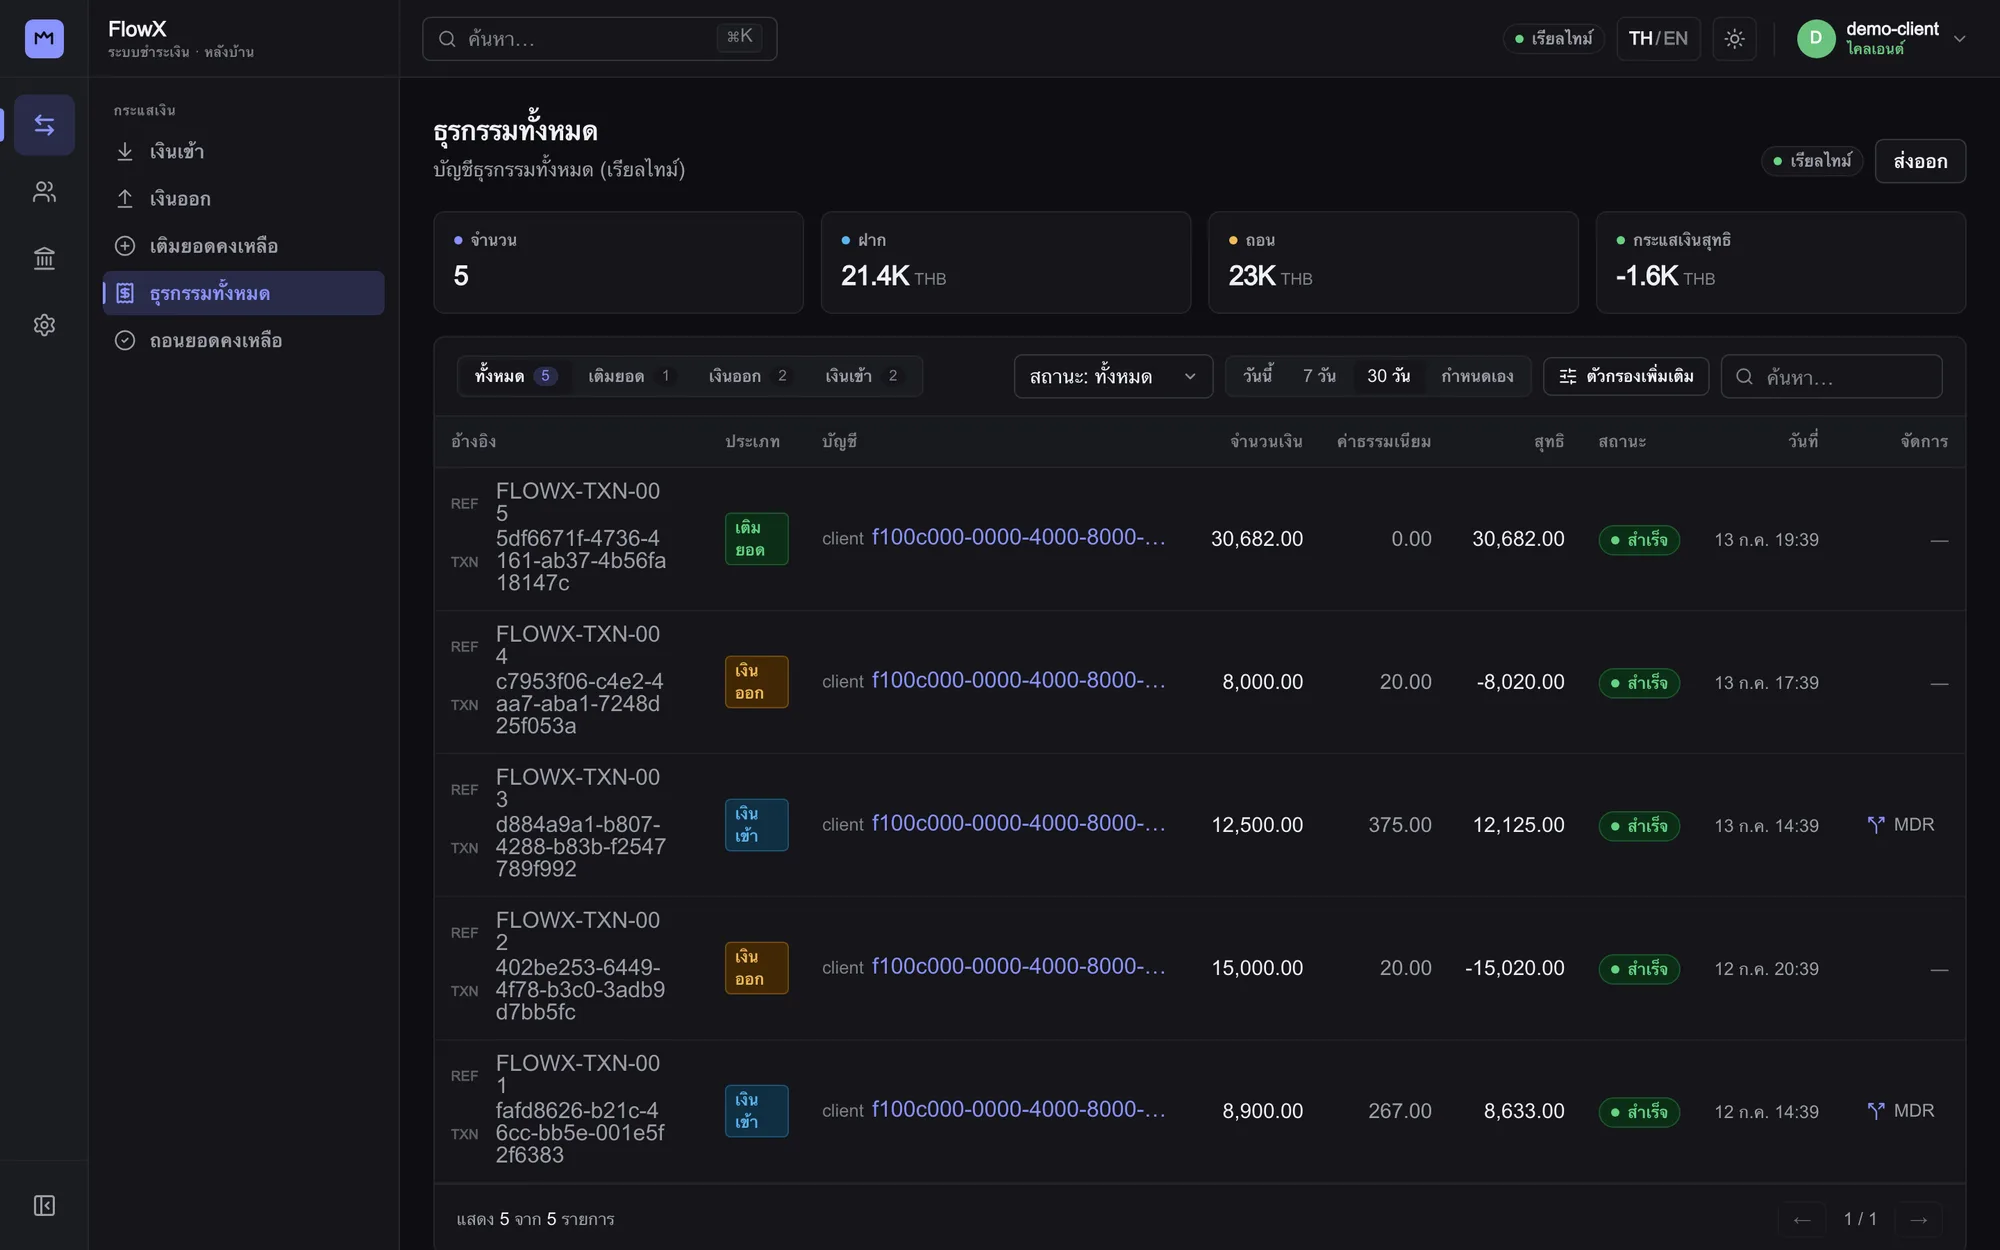This screenshot has width=2000, height=1250.
Task: Click the เรียลไทม์ status pill in the top bar
Action: pos(1553,39)
